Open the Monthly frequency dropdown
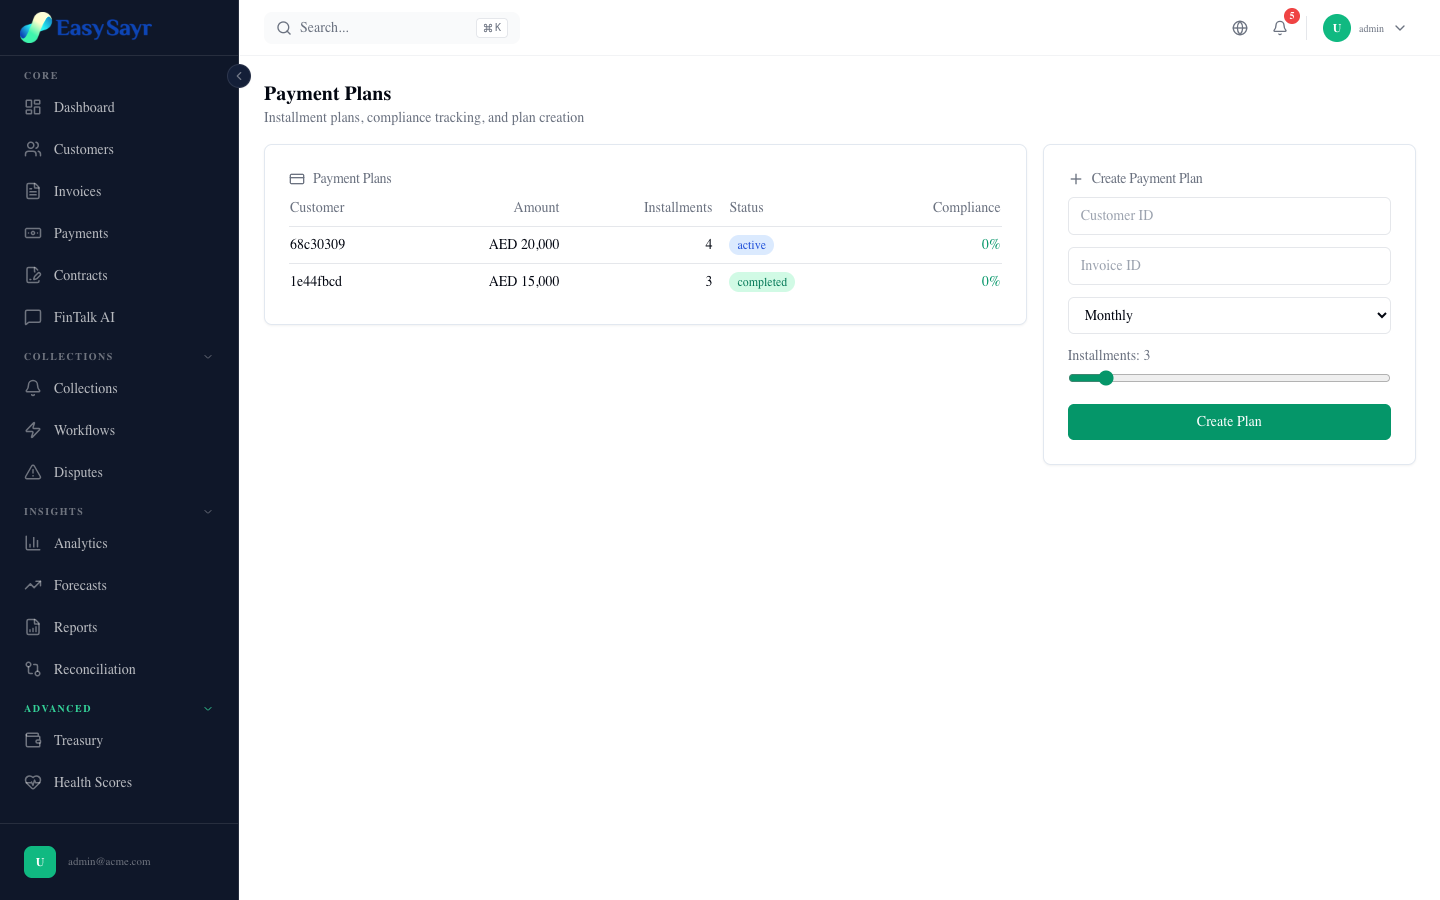The width and height of the screenshot is (1440, 900). click(1229, 315)
